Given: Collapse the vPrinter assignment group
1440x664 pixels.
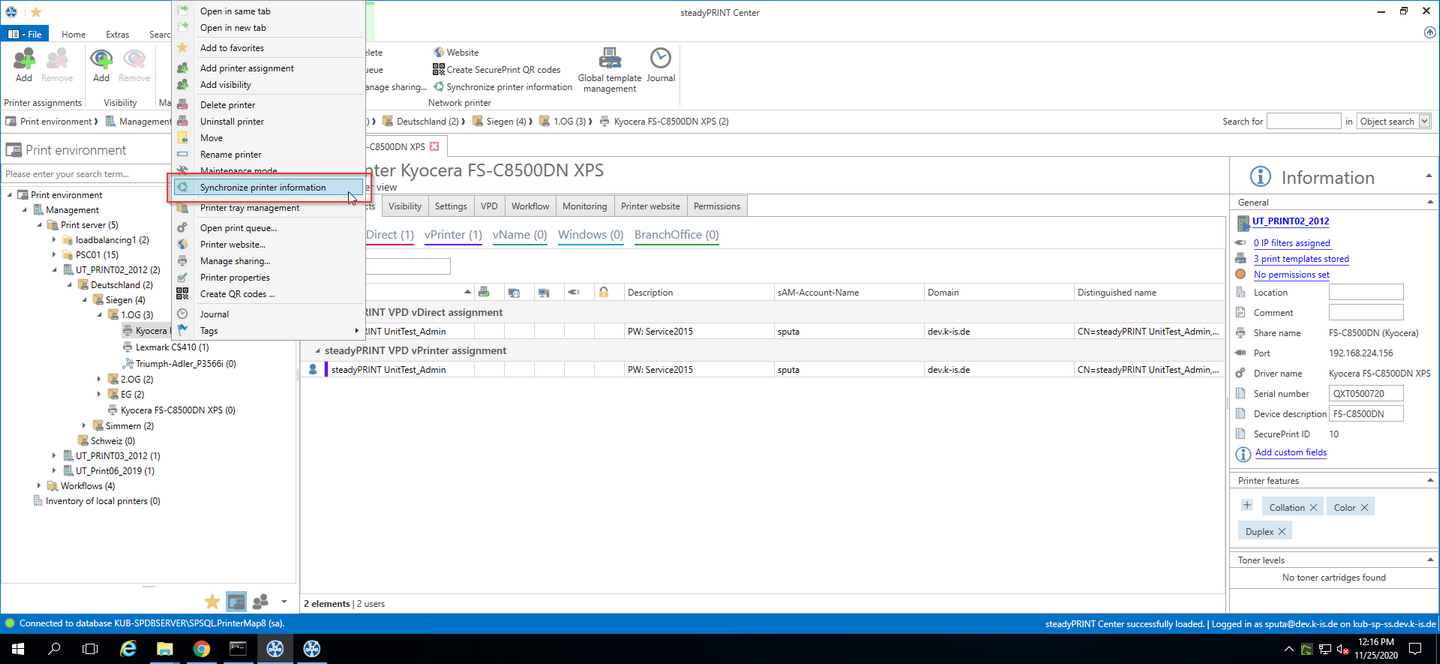Looking at the screenshot, I should pos(316,351).
